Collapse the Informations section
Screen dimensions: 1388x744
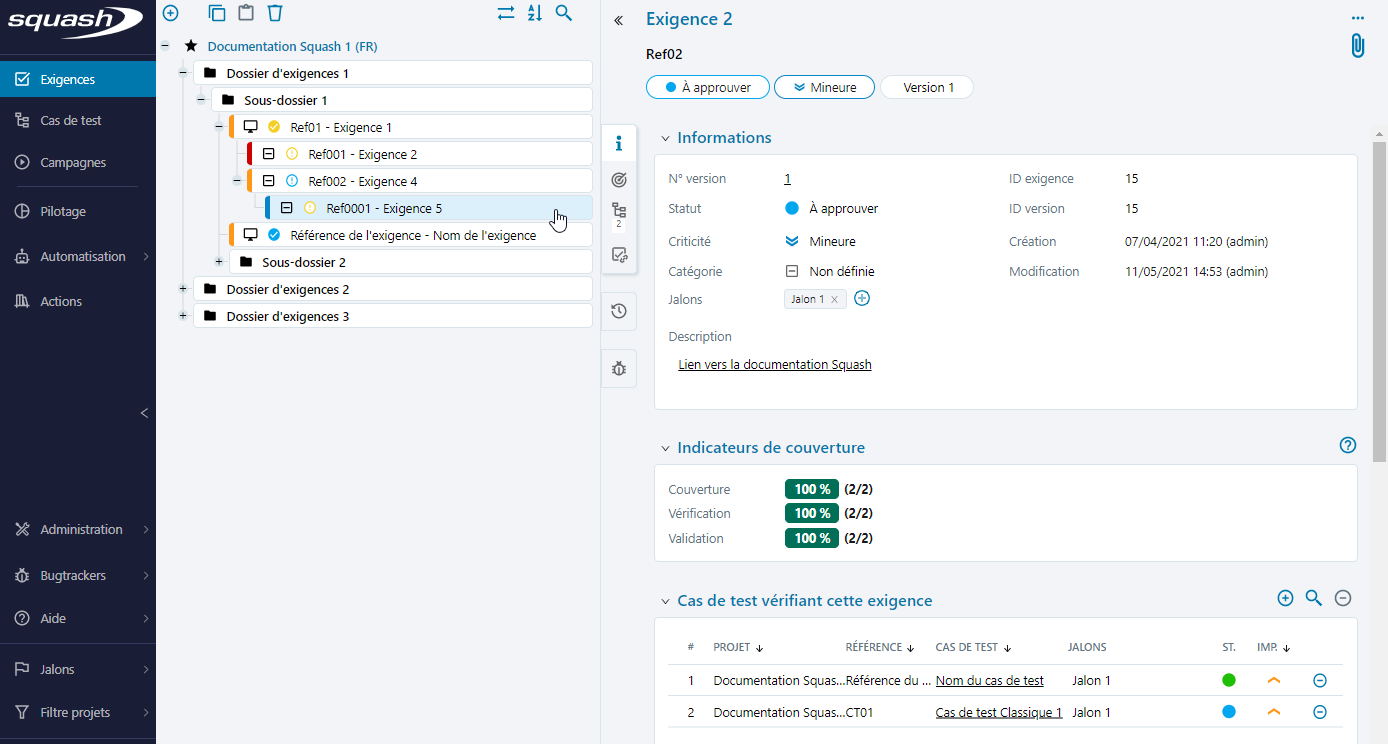[665, 139]
